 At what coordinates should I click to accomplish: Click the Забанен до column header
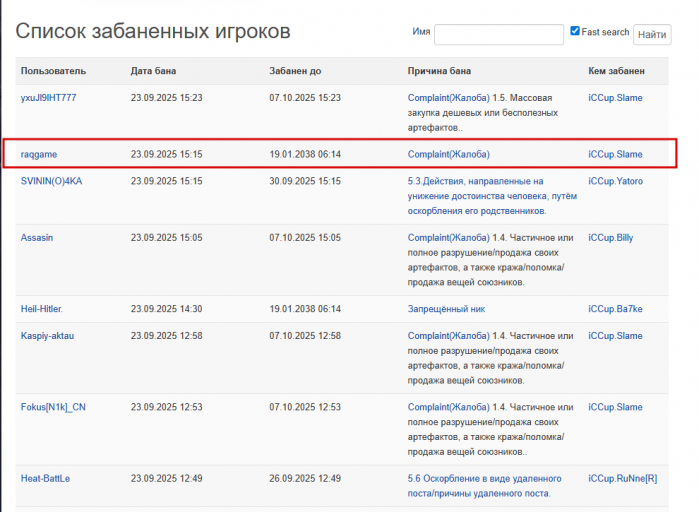click(x=295, y=71)
